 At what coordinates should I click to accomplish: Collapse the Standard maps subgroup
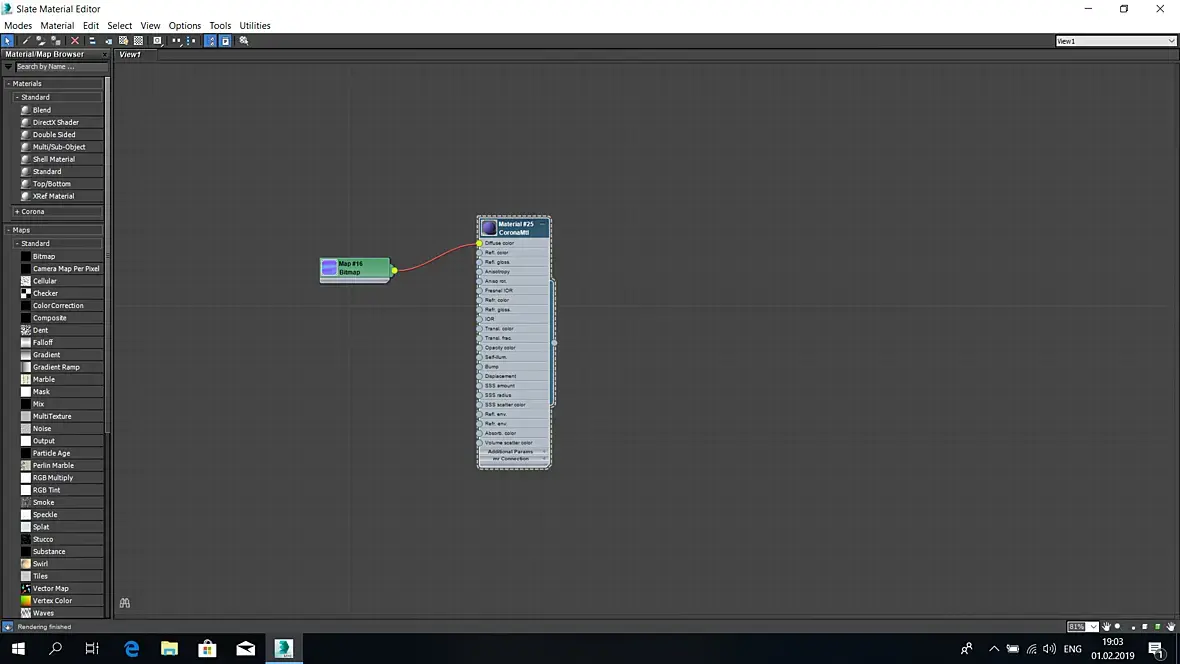coord(17,243)
